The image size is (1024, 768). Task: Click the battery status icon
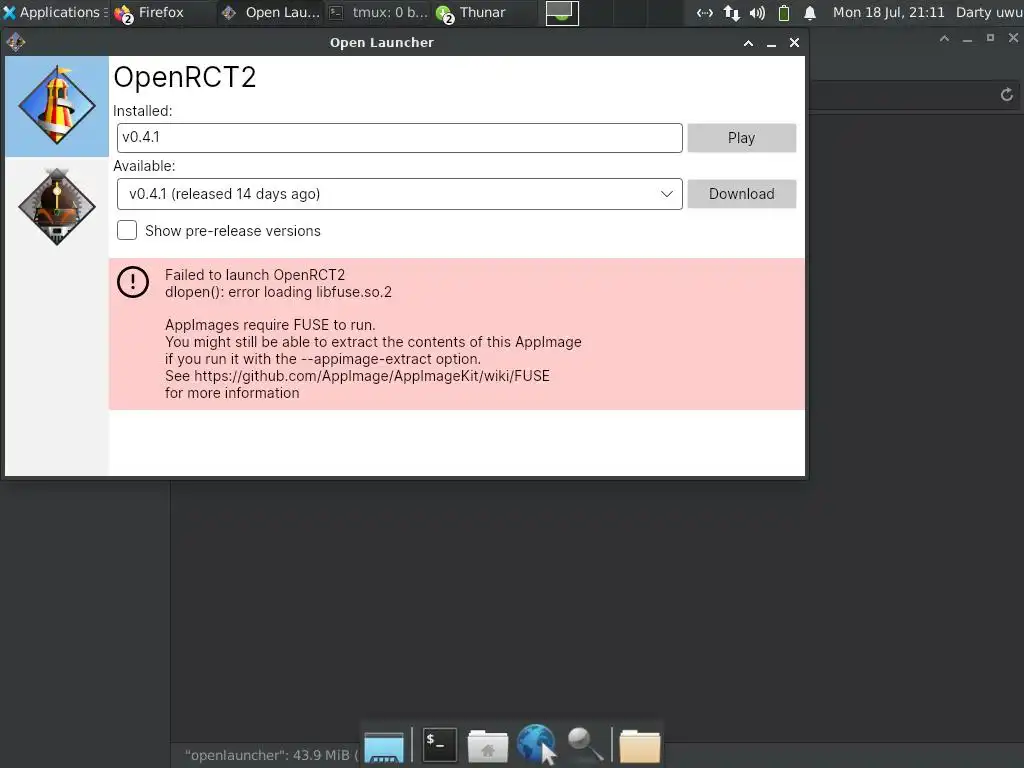[x=784, y=13]
